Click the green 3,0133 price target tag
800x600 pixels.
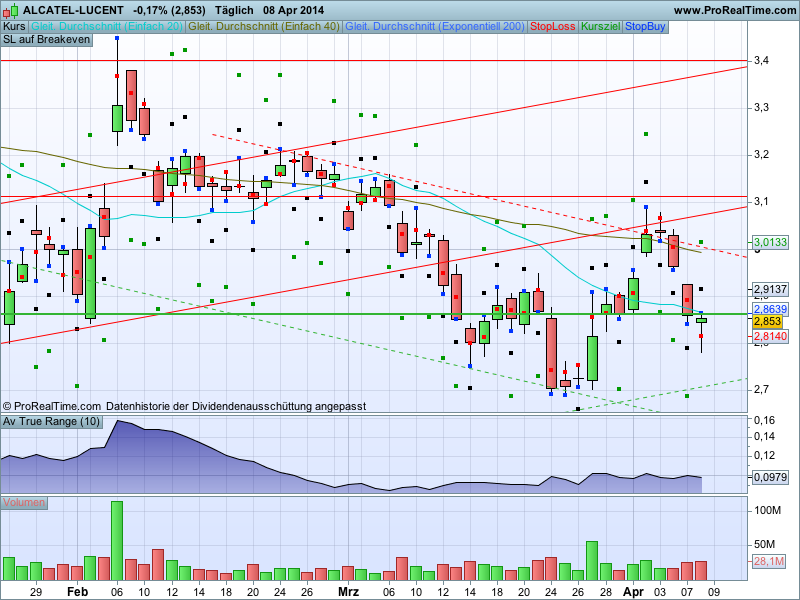770,242
